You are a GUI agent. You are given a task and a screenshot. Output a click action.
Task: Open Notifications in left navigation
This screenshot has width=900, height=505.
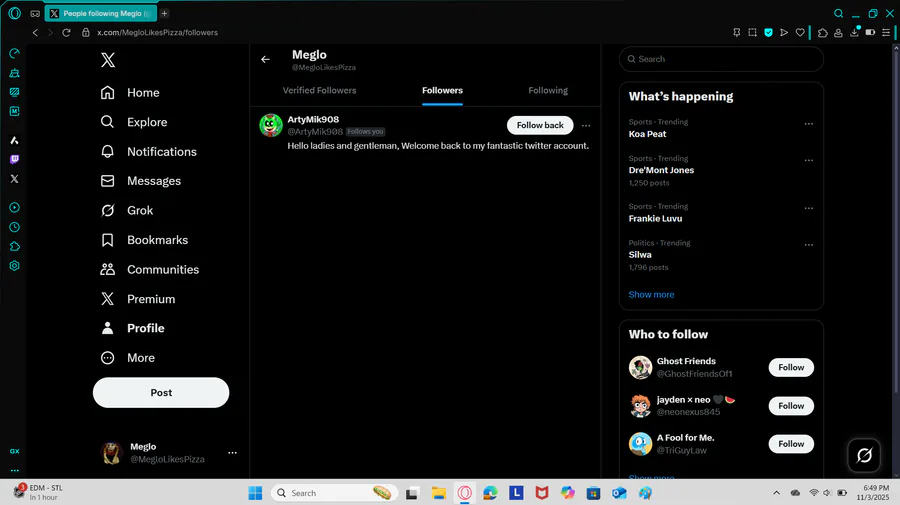coord(148,152)
